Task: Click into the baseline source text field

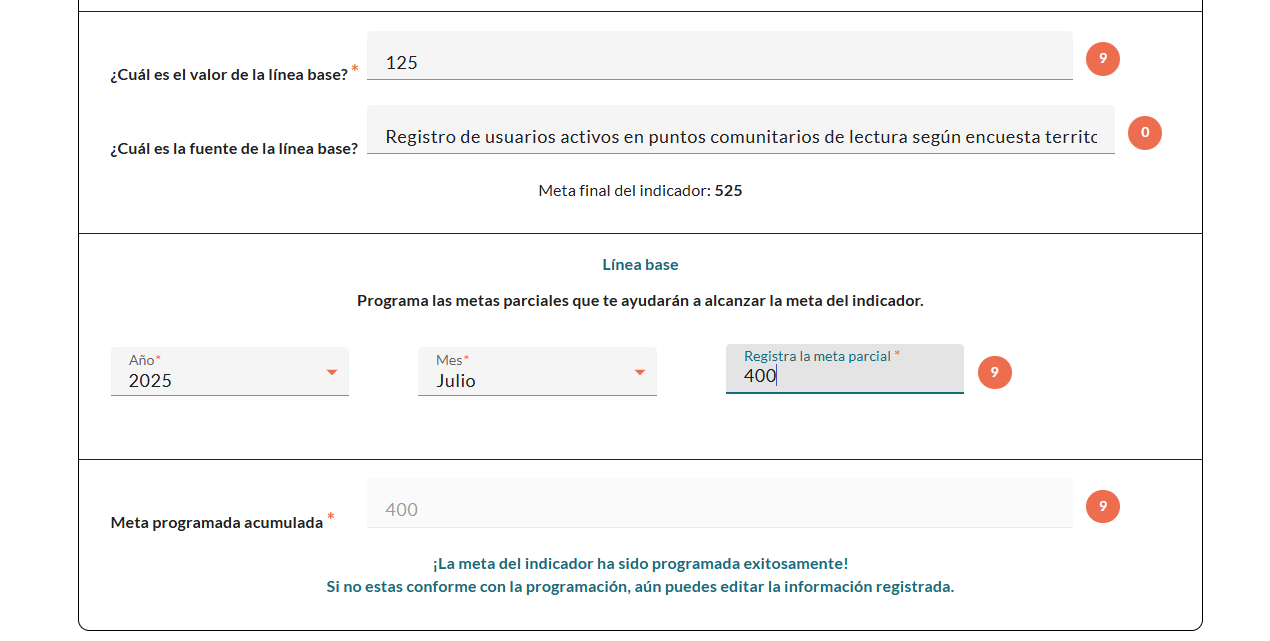Action: pos(740,137)
